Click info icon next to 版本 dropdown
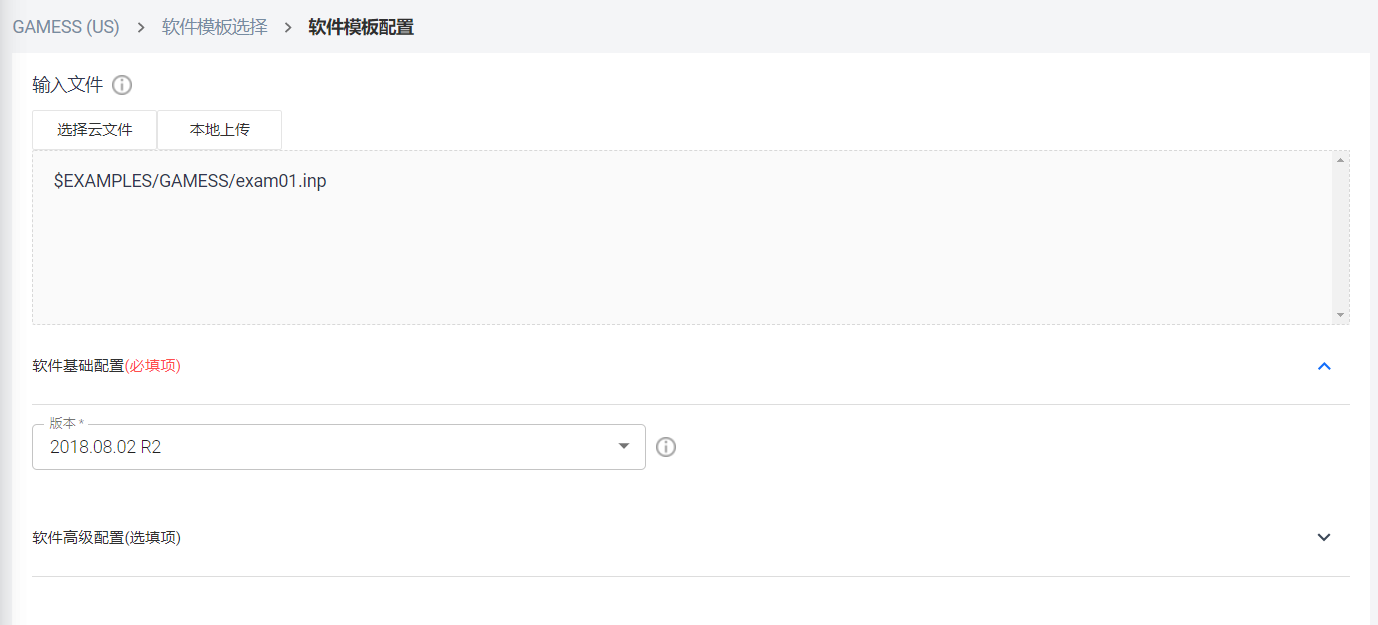The image size is (1378, 625). 666,447
